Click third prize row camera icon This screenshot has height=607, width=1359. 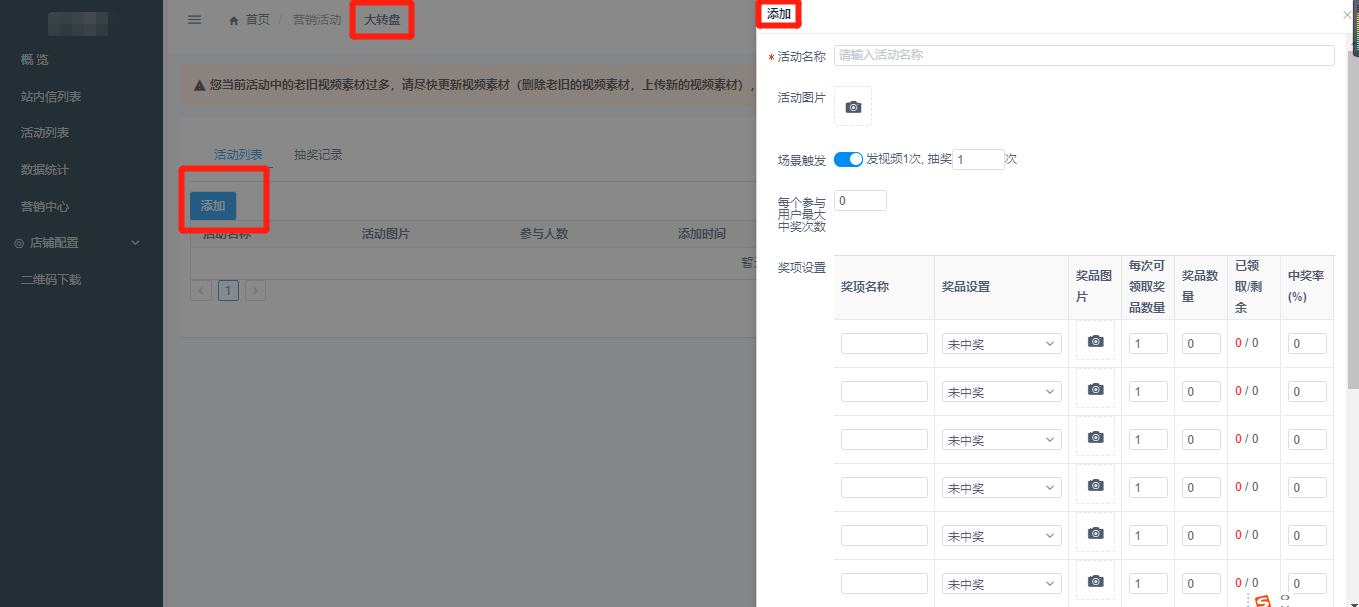pos(1095,438)
